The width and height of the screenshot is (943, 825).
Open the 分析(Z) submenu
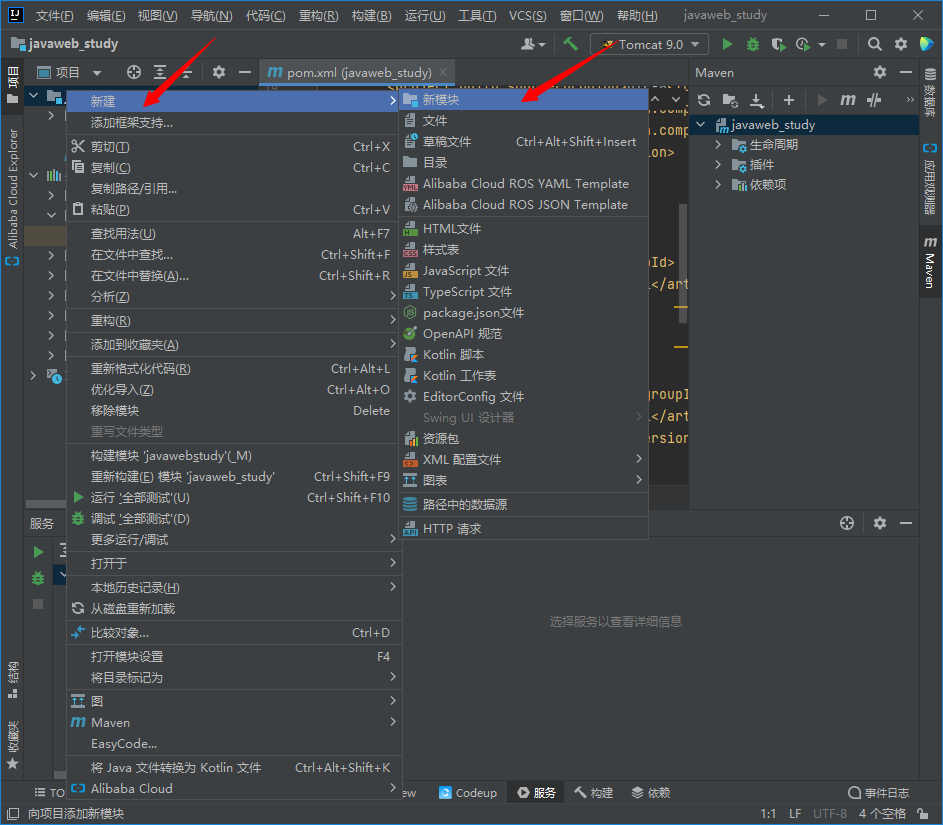click(x=234, y=296)
